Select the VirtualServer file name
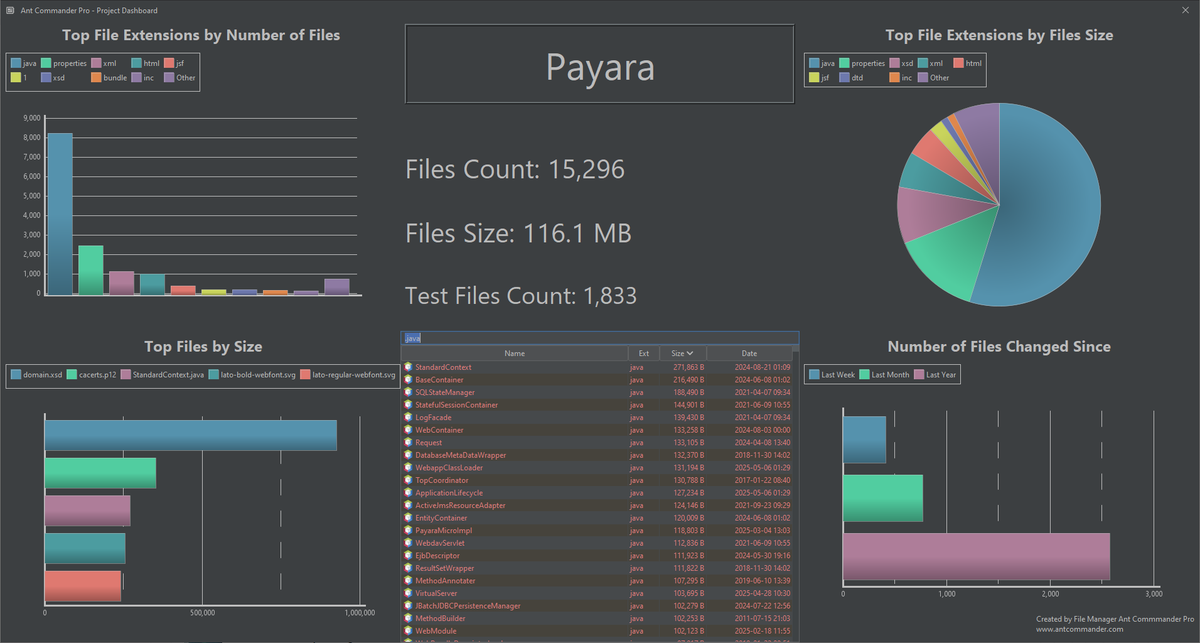Viewport: 1200px width, 643px height. coord(437,593)
